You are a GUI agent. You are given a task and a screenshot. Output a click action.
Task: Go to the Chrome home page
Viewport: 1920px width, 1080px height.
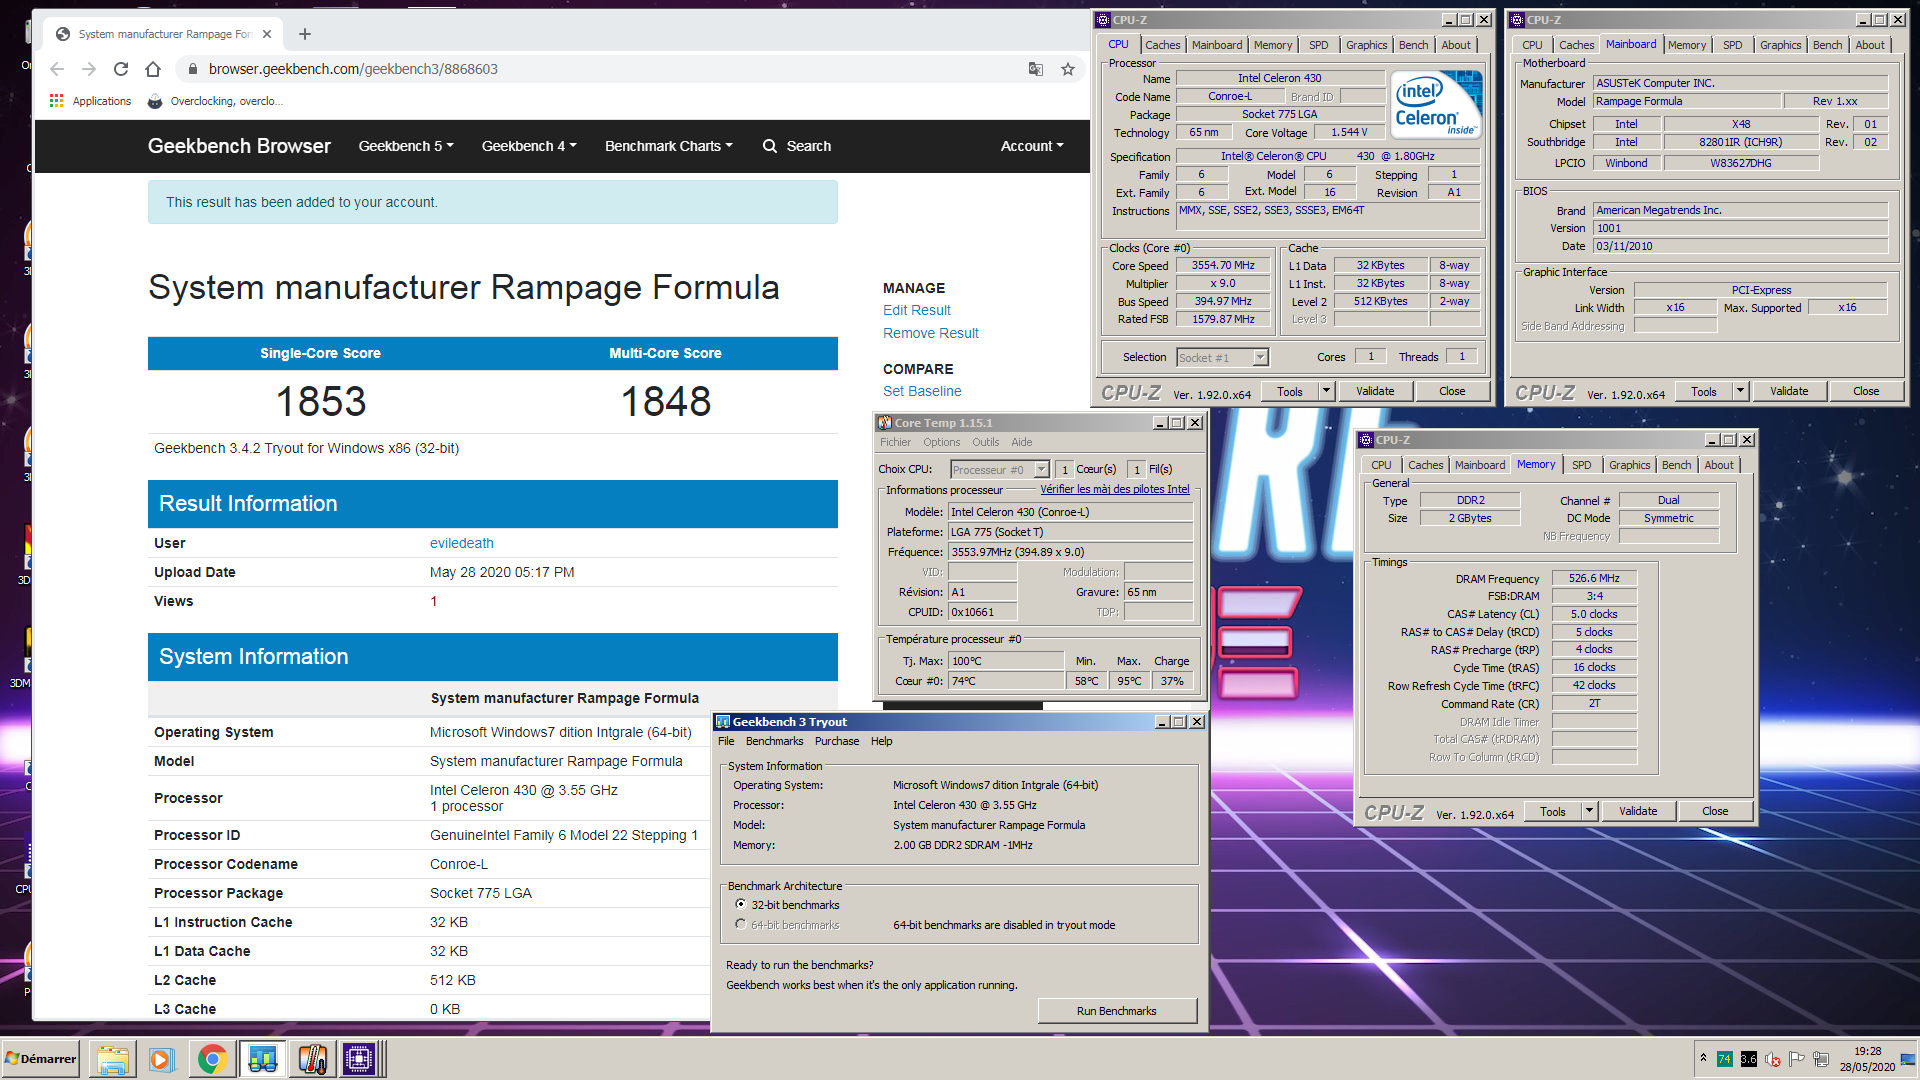(153, 69)
